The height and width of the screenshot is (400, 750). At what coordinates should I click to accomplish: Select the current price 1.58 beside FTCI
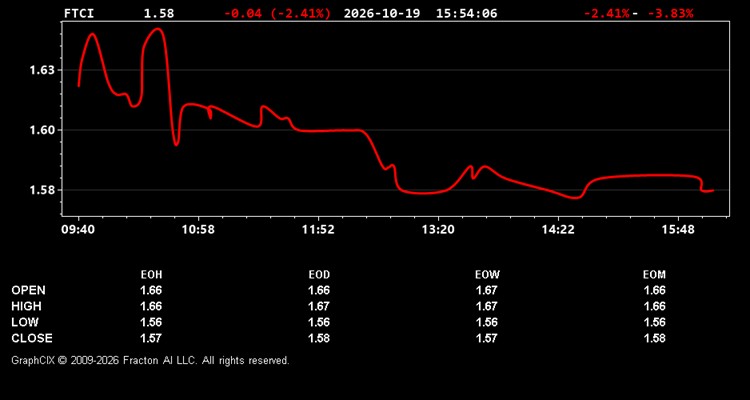(x=159, y=13)
